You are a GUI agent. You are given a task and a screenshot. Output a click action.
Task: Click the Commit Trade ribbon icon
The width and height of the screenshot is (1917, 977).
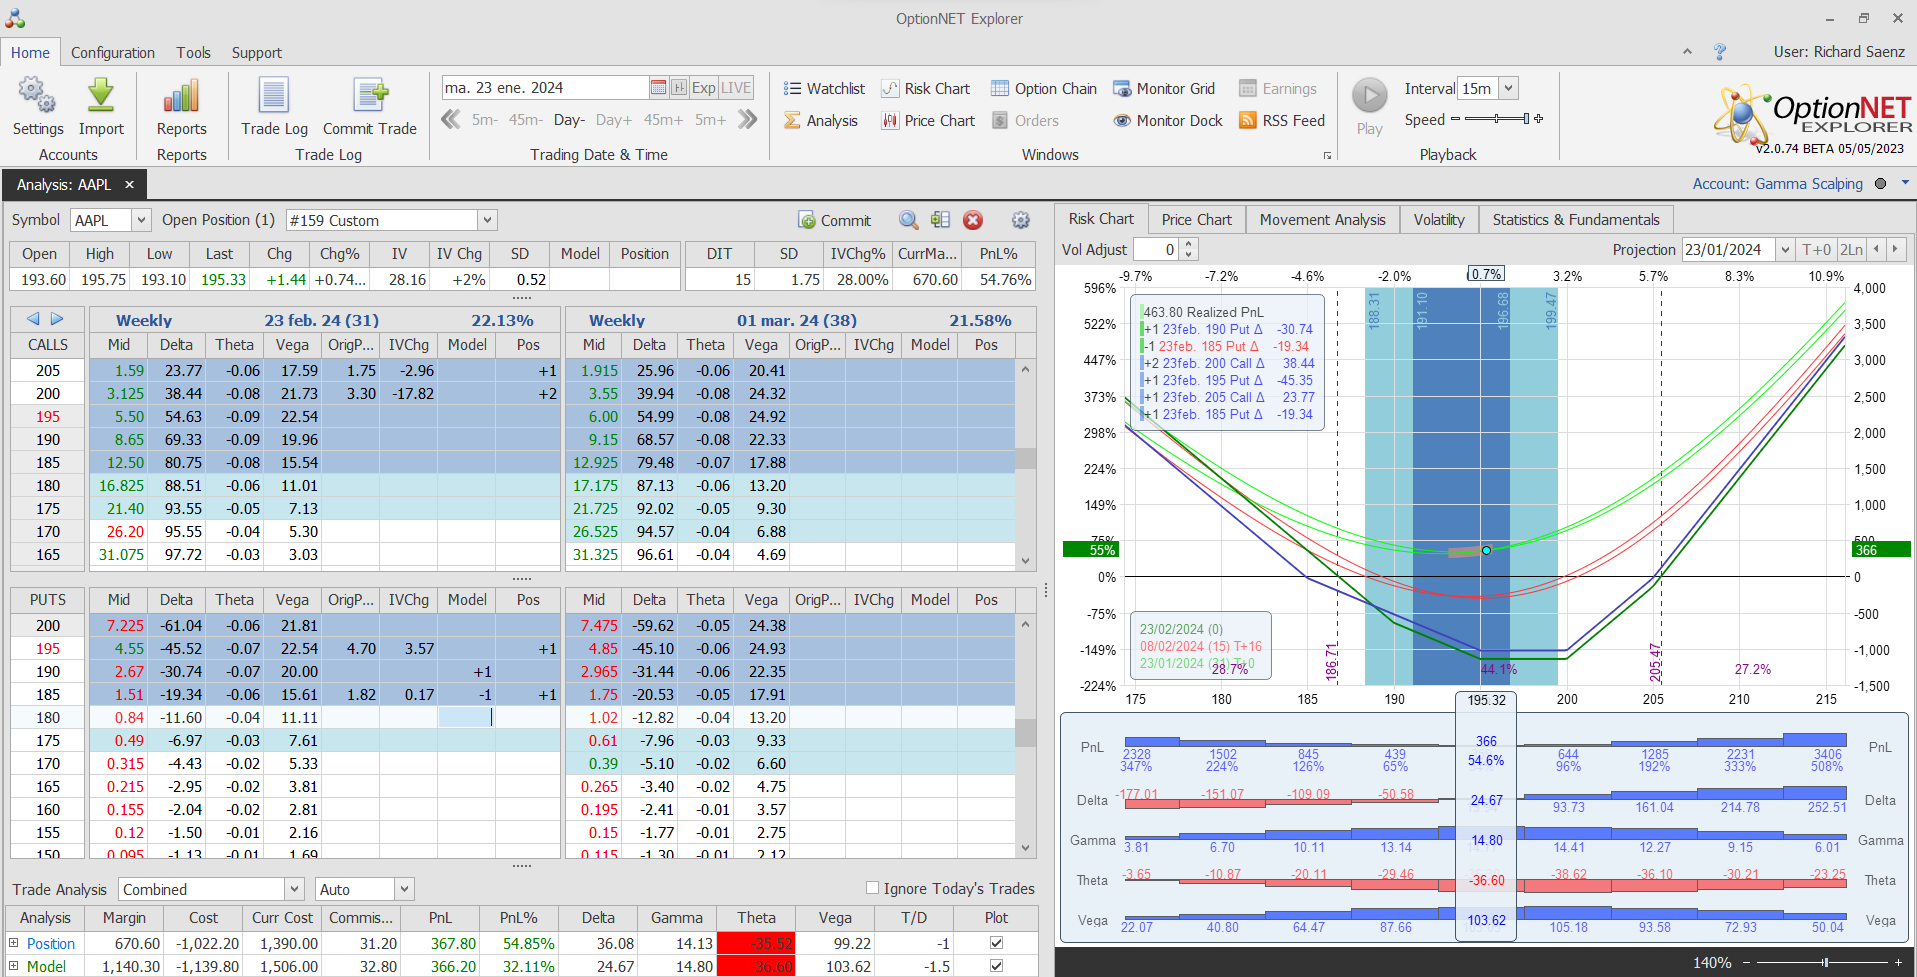[370, 96]
